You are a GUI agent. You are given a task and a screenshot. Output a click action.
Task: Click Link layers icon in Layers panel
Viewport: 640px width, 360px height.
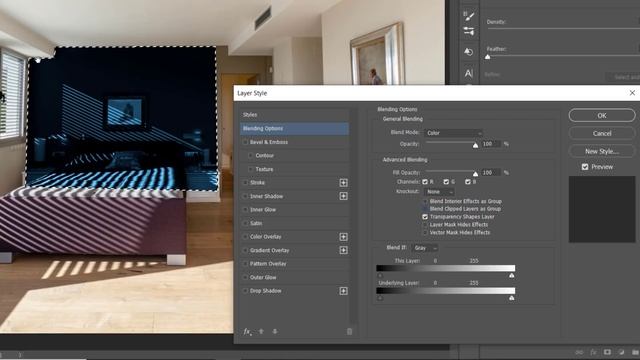click(x=579, y=352)
